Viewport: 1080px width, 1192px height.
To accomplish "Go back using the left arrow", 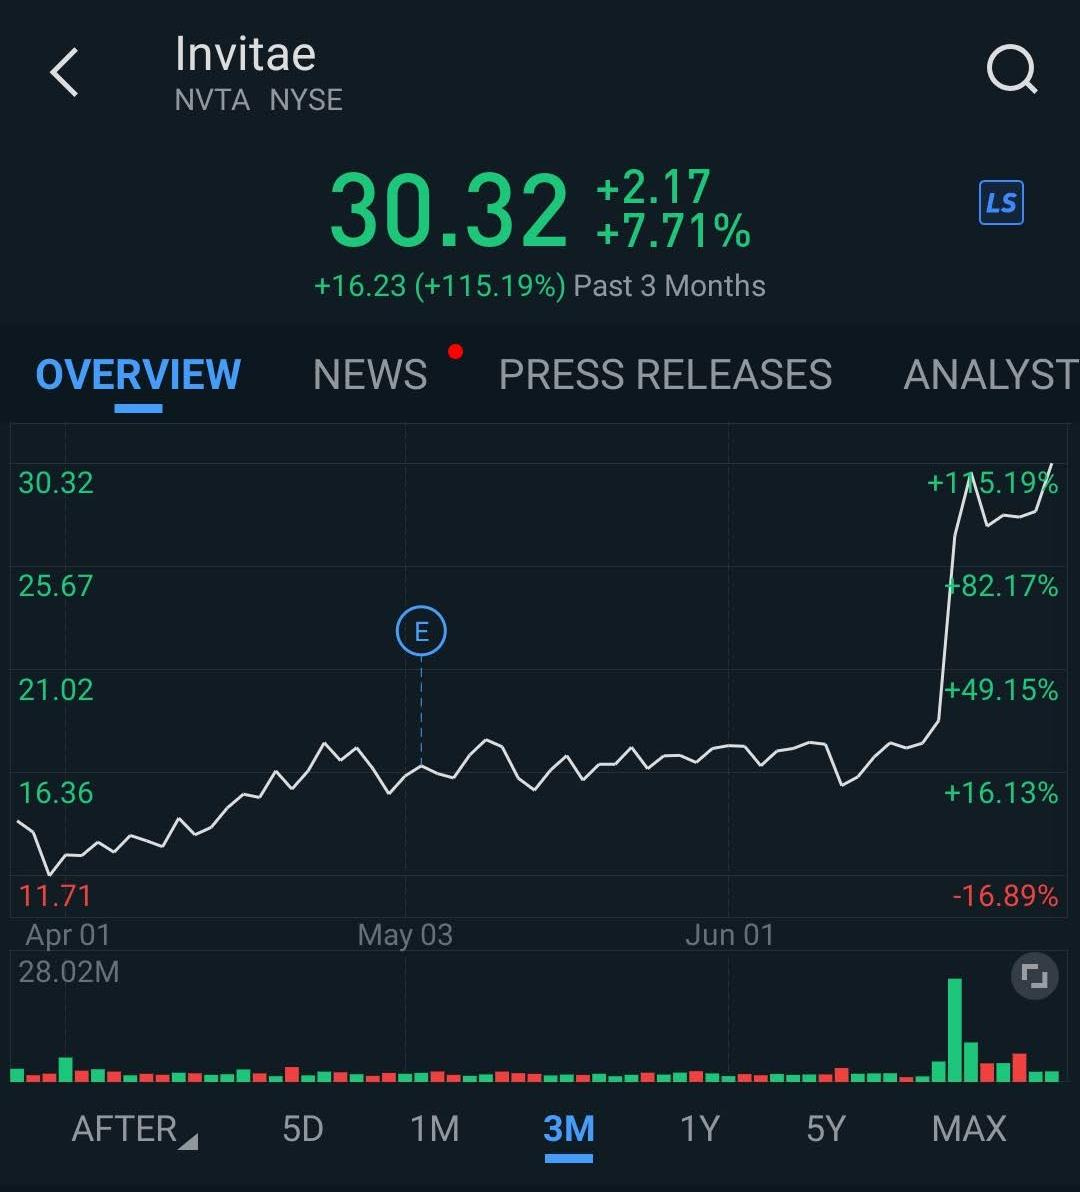I will pyautogui.click(x=64, y=72).
